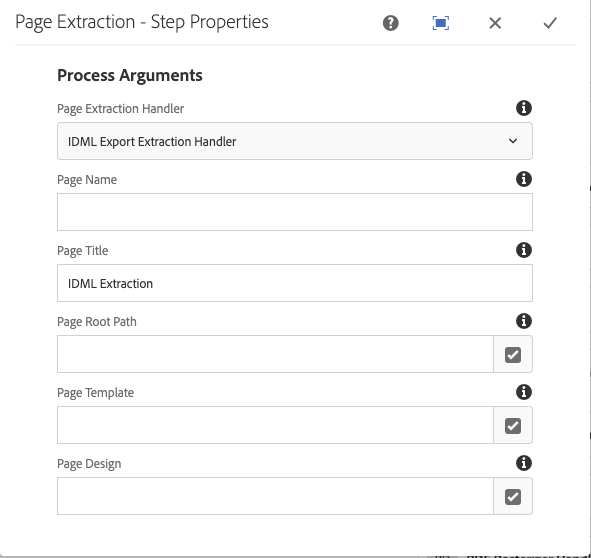Show info for Page Extraction Handler
This screenshot has width=591, height=558.
pyautogui.click(x=524, y=108)
